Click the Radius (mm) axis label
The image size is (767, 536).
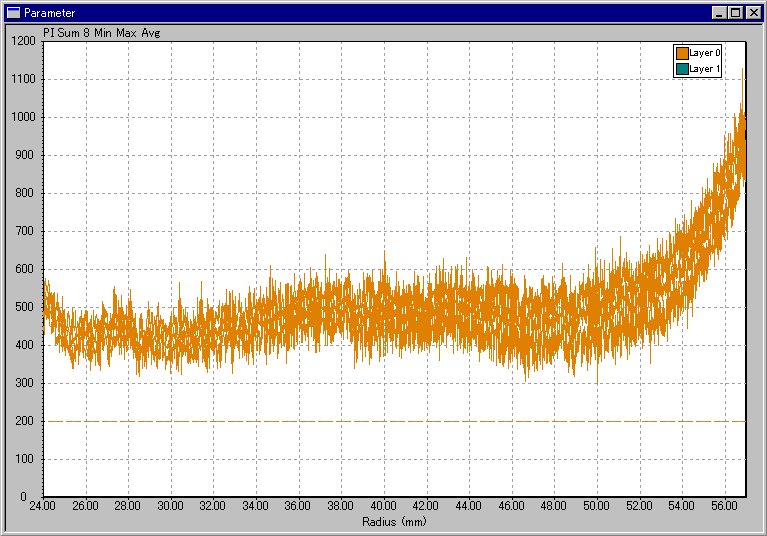coord(394,521)
